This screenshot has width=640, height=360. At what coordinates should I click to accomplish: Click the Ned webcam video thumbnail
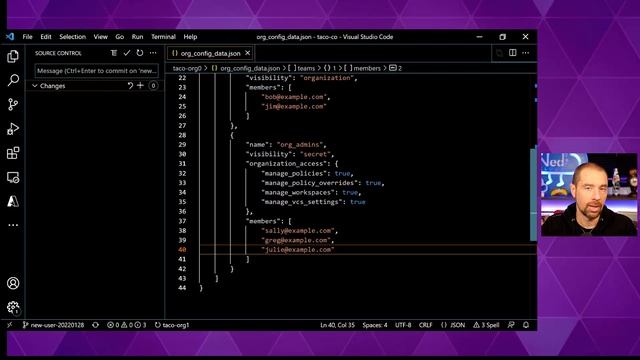click(589, 194)
